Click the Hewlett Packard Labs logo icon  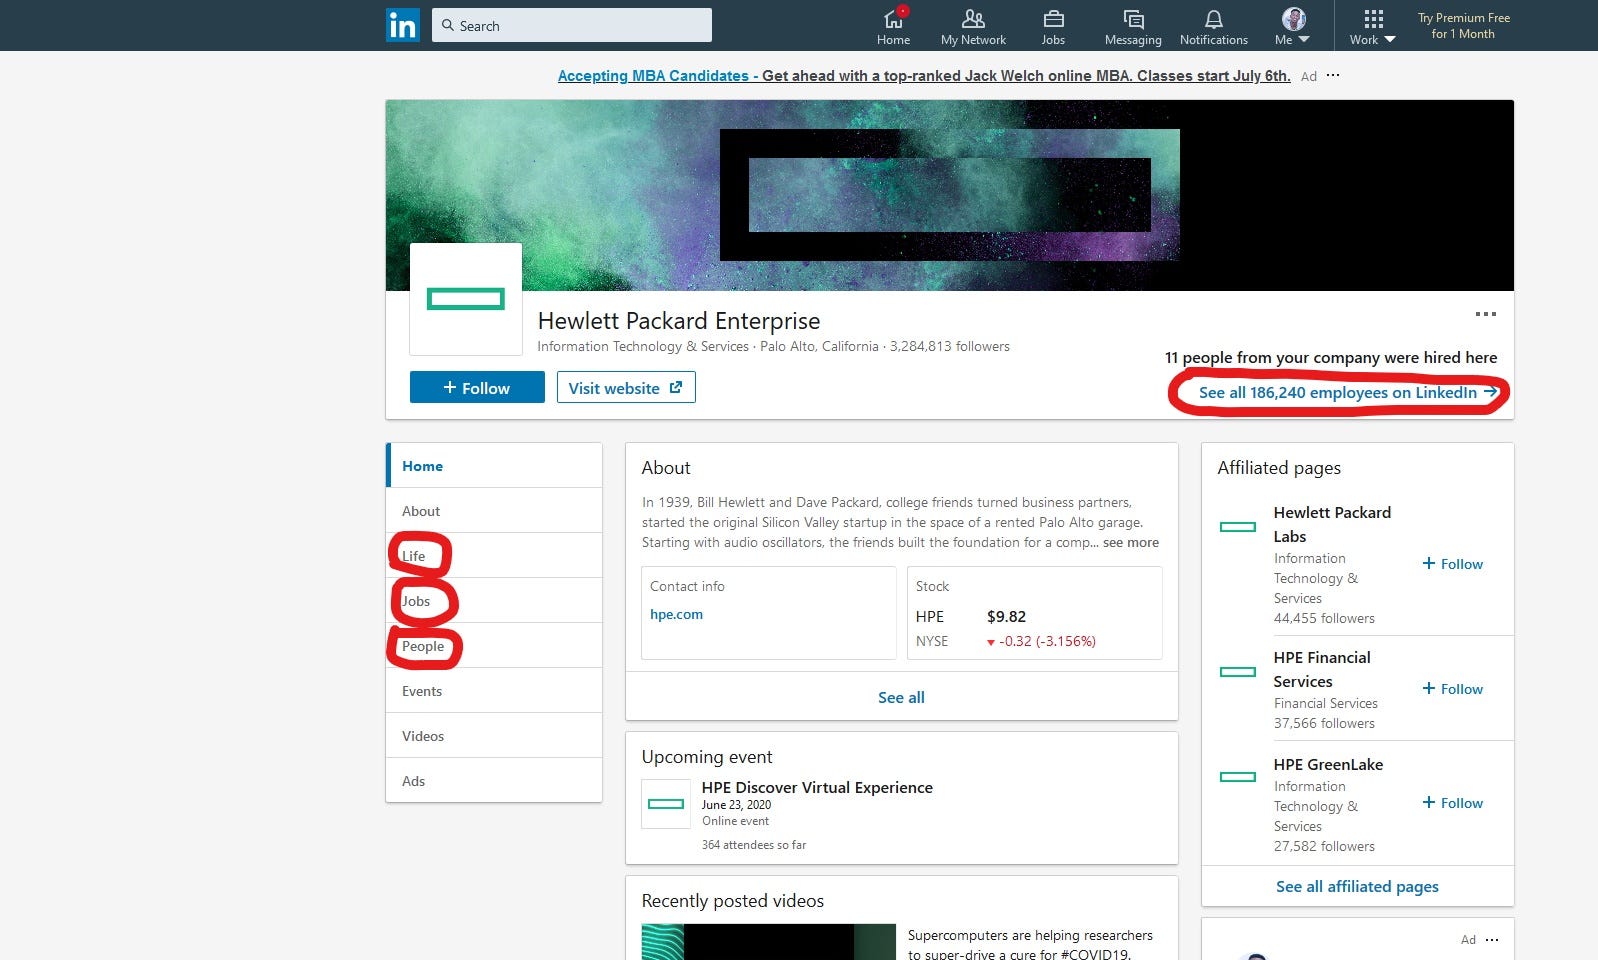1238,526
